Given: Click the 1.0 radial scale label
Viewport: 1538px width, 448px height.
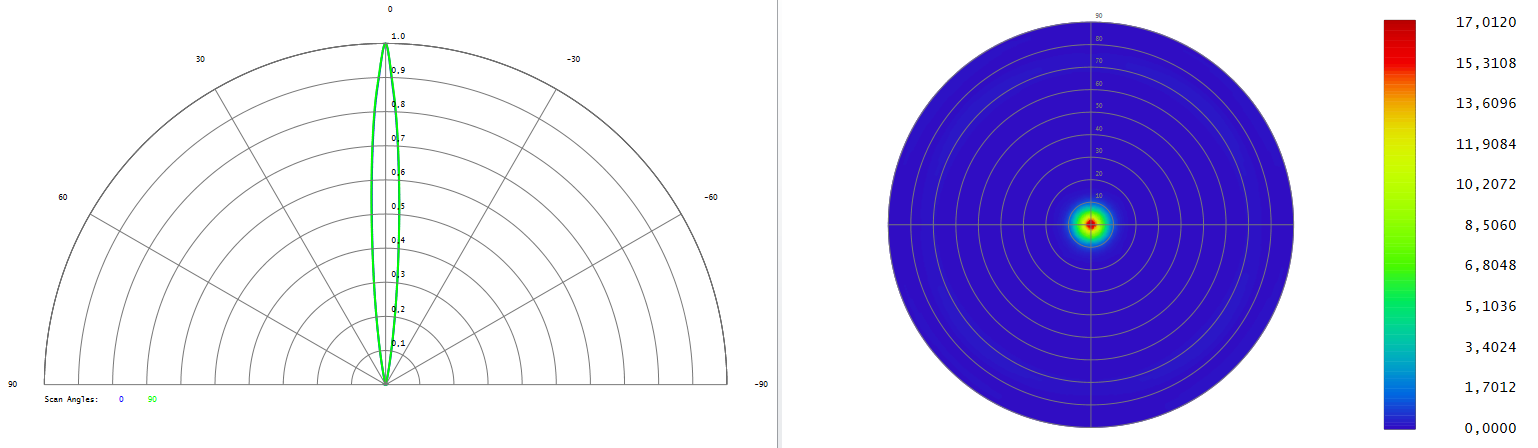Looking at the screenshot, I should point(398,36).
